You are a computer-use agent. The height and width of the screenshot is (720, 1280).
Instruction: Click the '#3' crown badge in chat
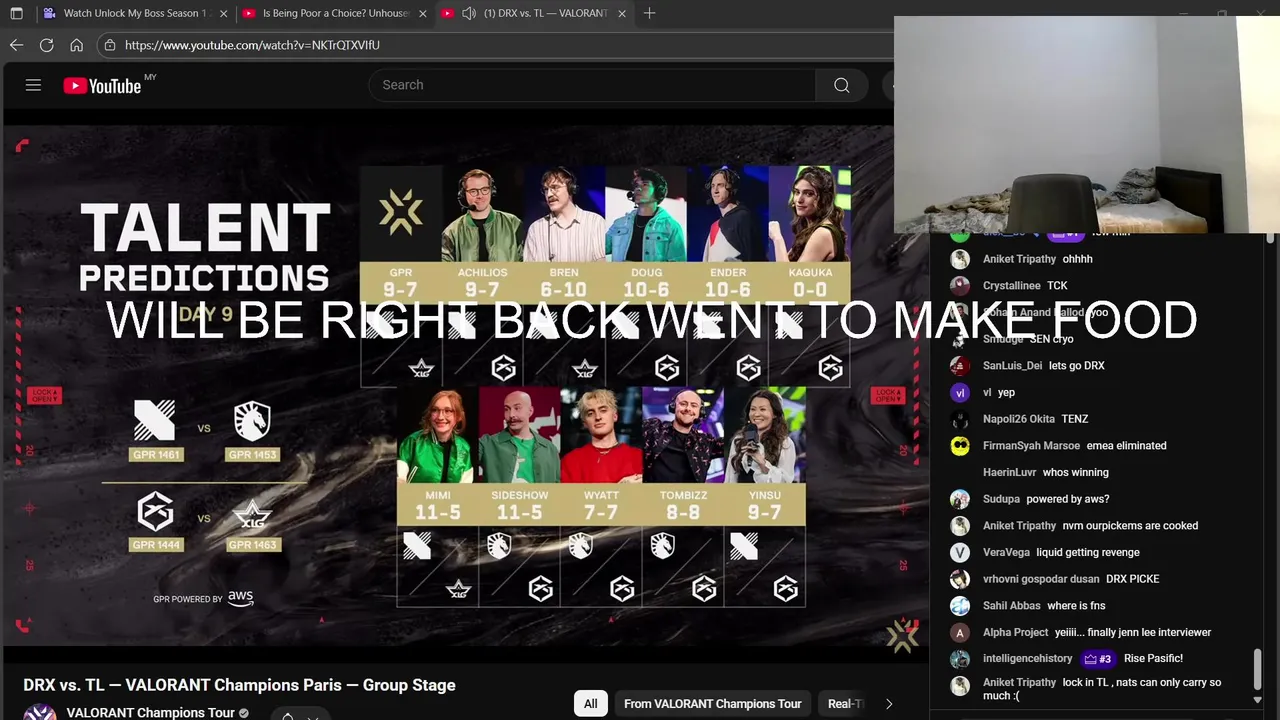click(x=1097, y=659)
